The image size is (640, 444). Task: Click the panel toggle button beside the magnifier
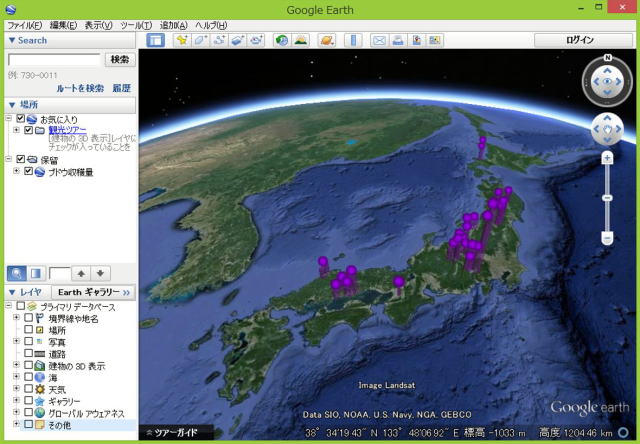(x=36, y=273)
